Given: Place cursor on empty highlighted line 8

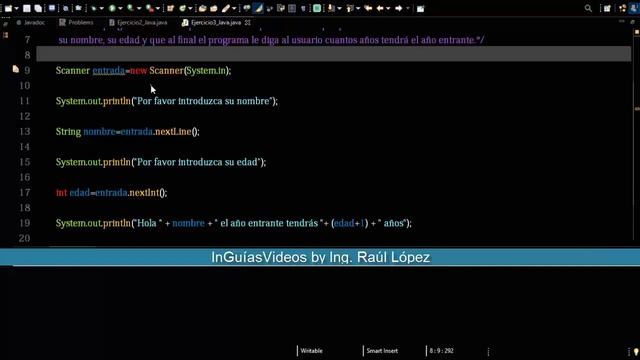Looking at the screenshot, I should point(333,54).
